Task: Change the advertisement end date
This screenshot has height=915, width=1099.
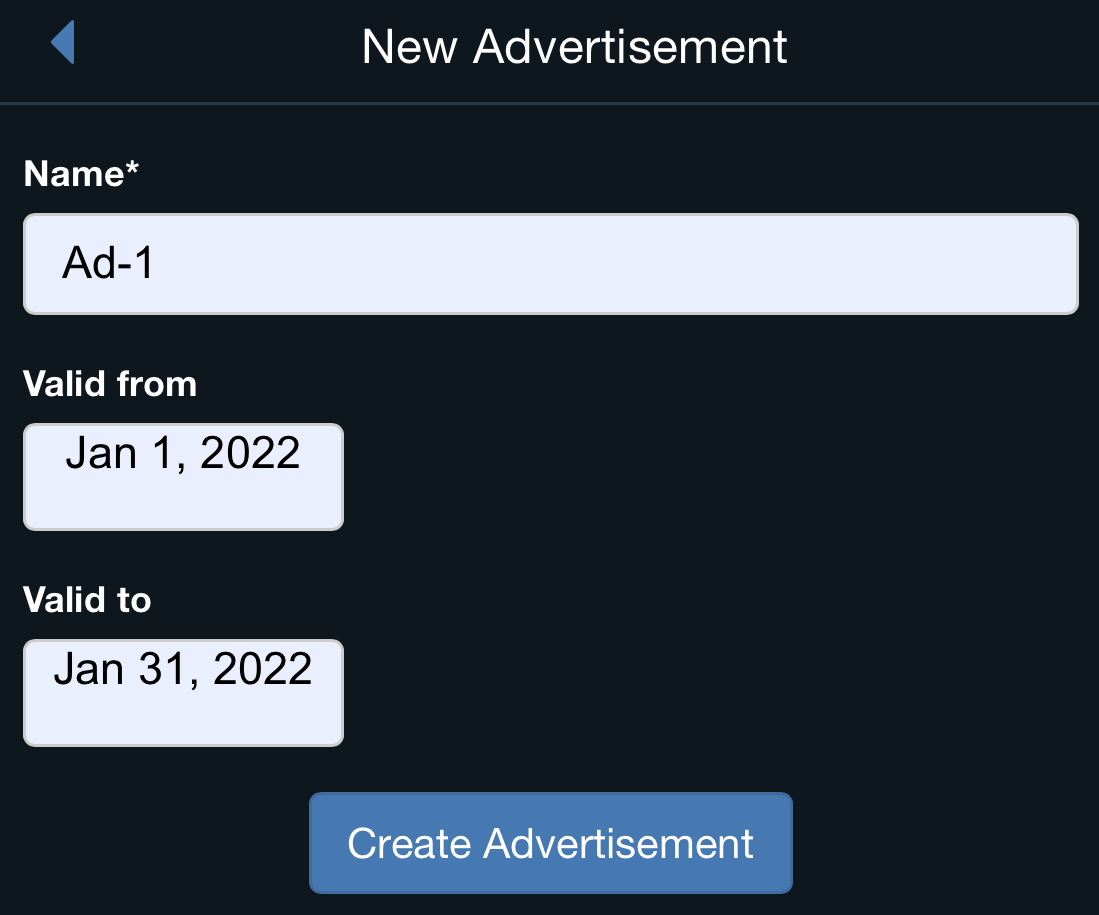Action: (x=183, y=693)
